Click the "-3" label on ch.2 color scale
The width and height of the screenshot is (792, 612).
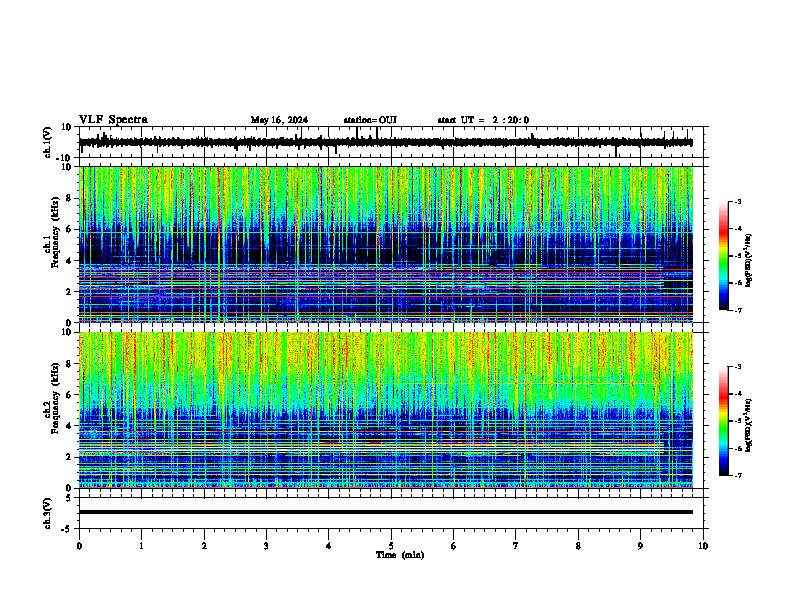coord(737,367)
